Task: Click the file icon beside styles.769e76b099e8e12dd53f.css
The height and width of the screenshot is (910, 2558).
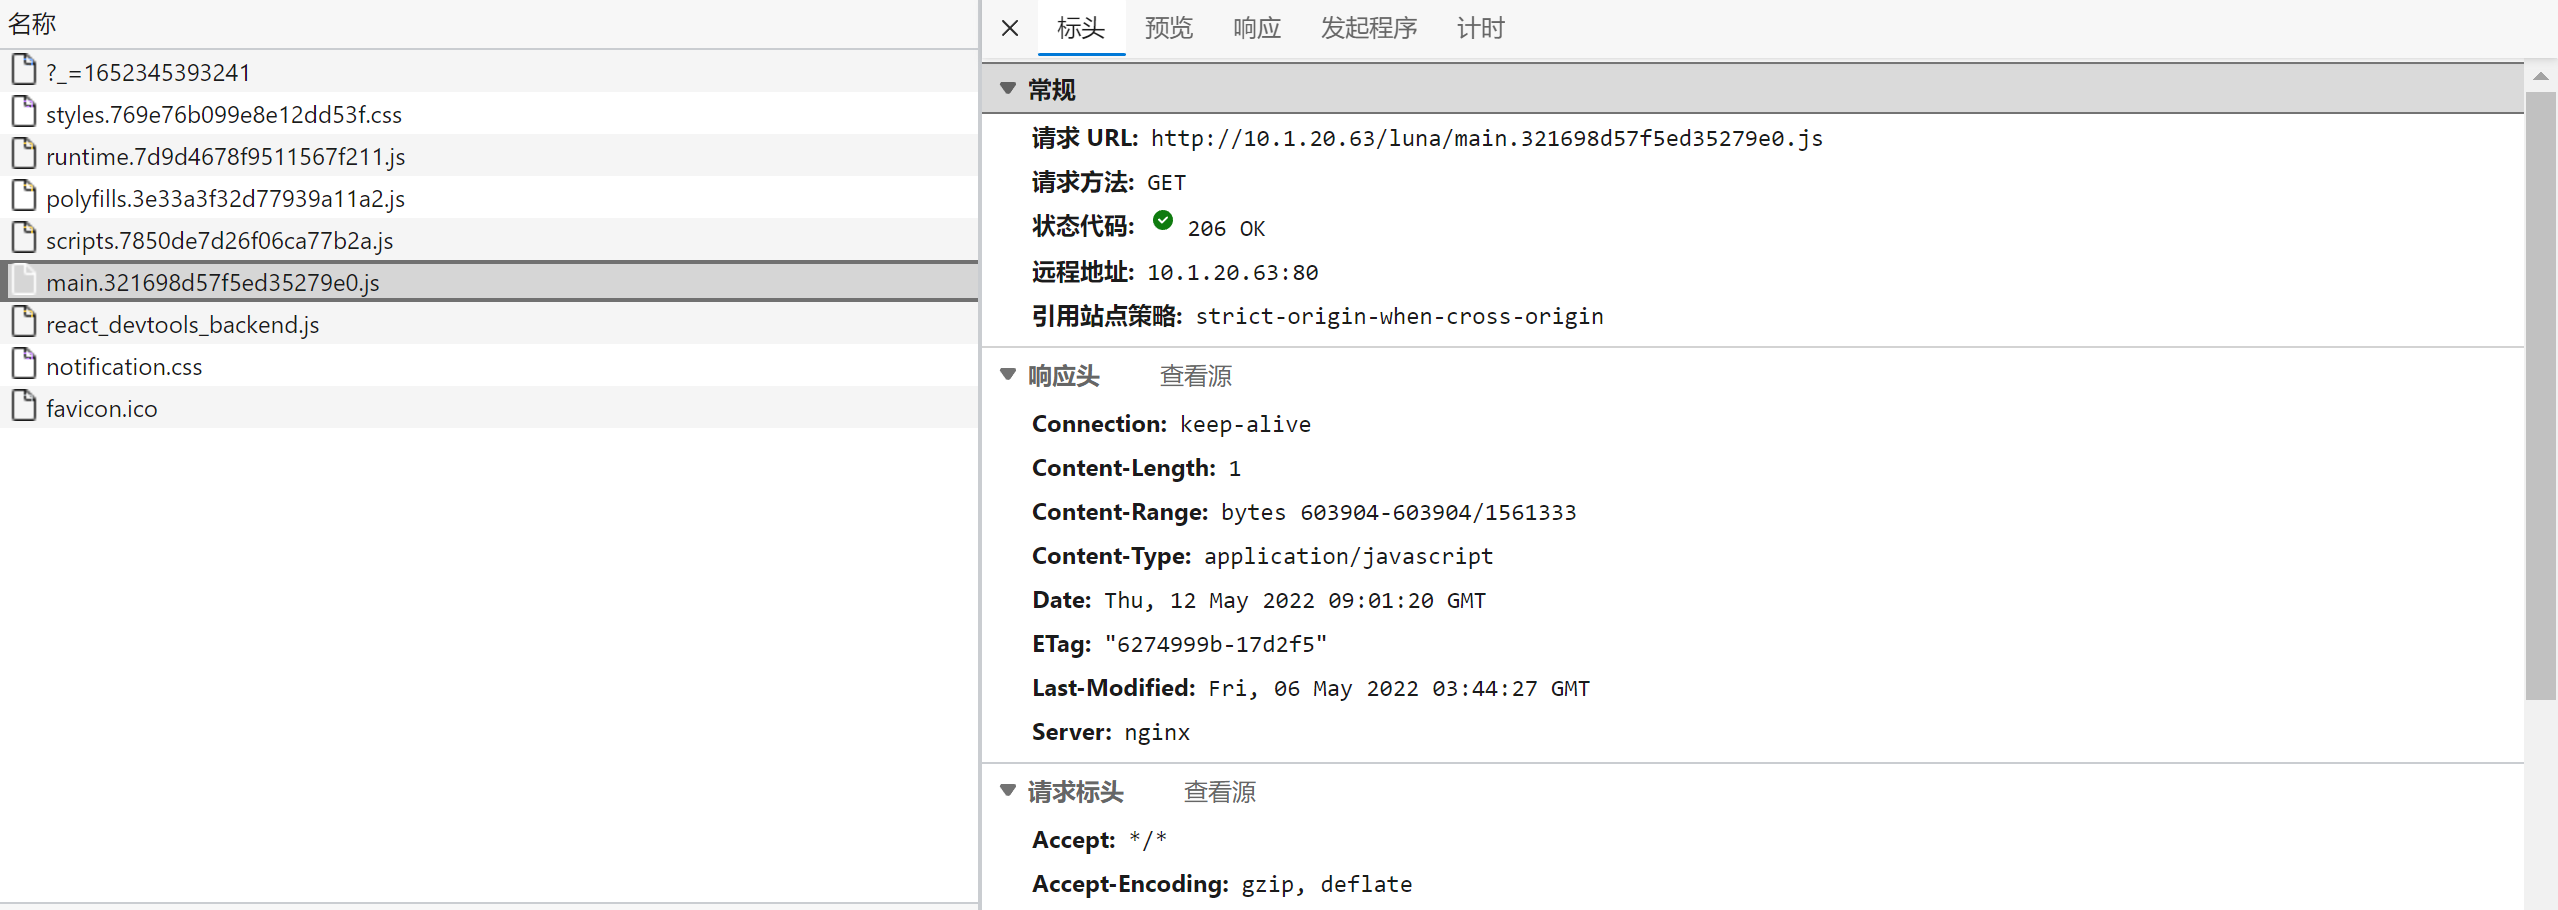Action: [x=24, y=112]
